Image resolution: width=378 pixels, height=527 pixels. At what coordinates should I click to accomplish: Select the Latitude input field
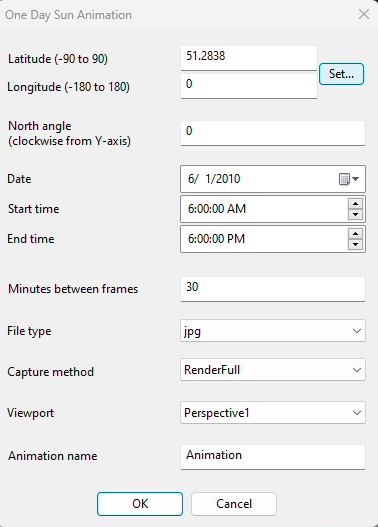249,58
